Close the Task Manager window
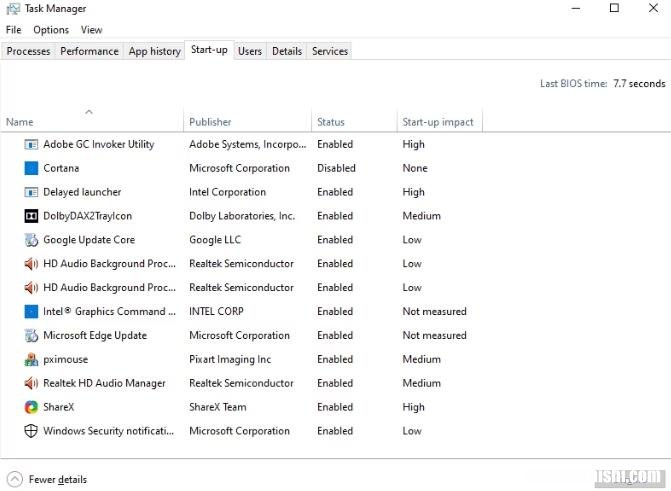Viewport: 671px width, 491px height. (x=653, y=8)
